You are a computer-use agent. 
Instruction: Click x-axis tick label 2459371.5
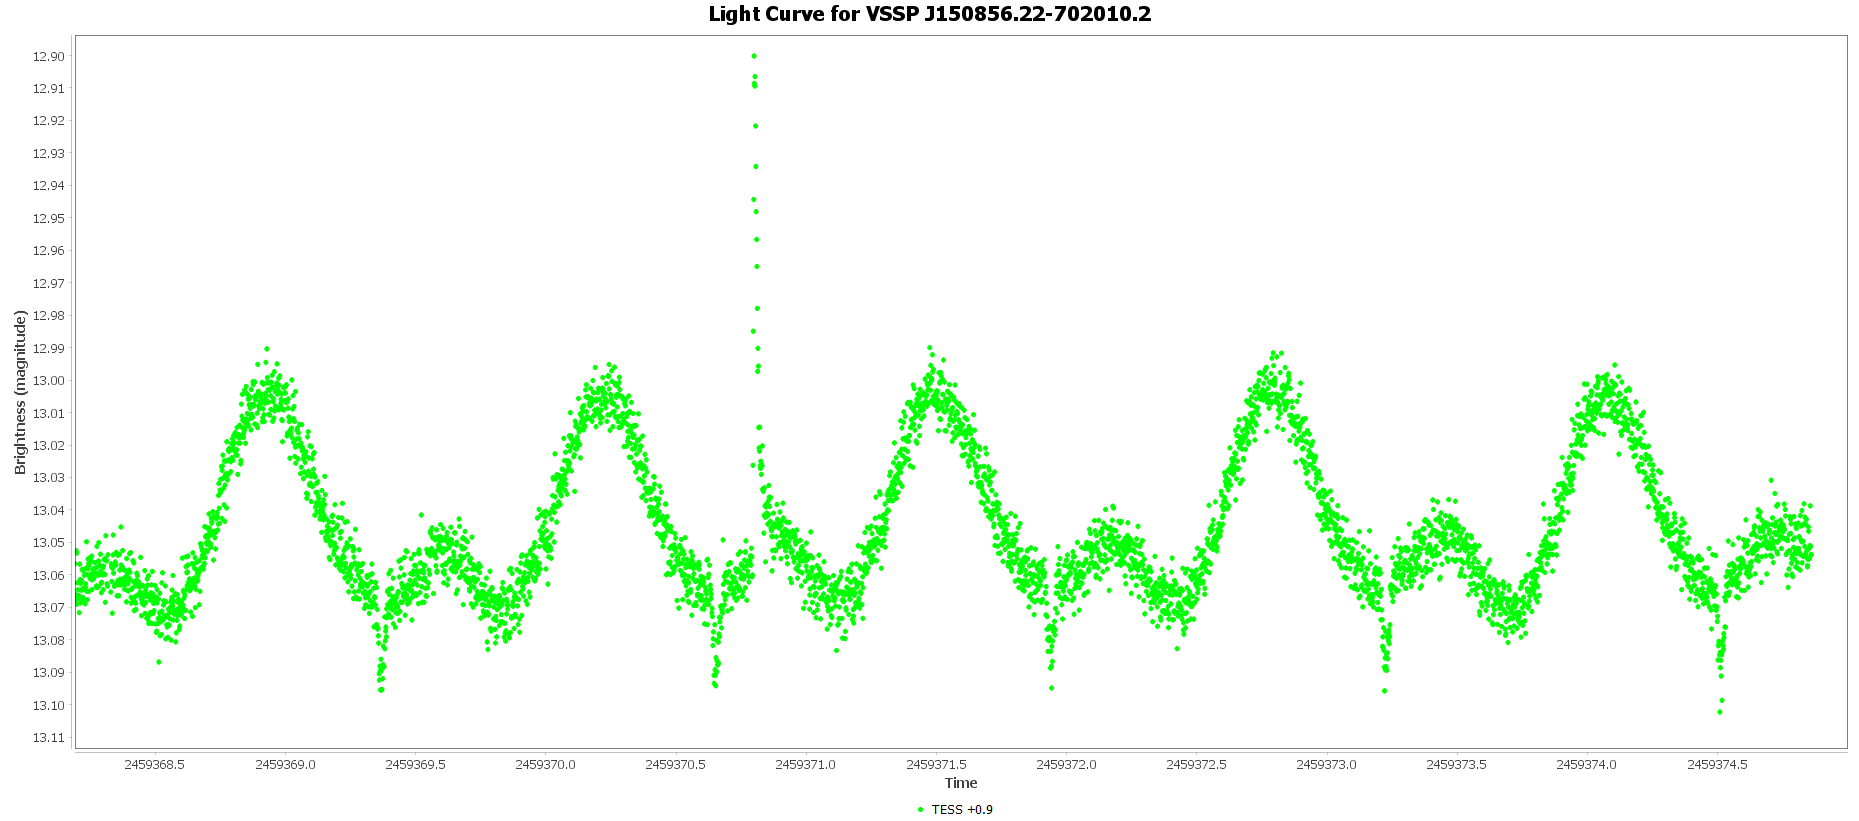(936, 764)
